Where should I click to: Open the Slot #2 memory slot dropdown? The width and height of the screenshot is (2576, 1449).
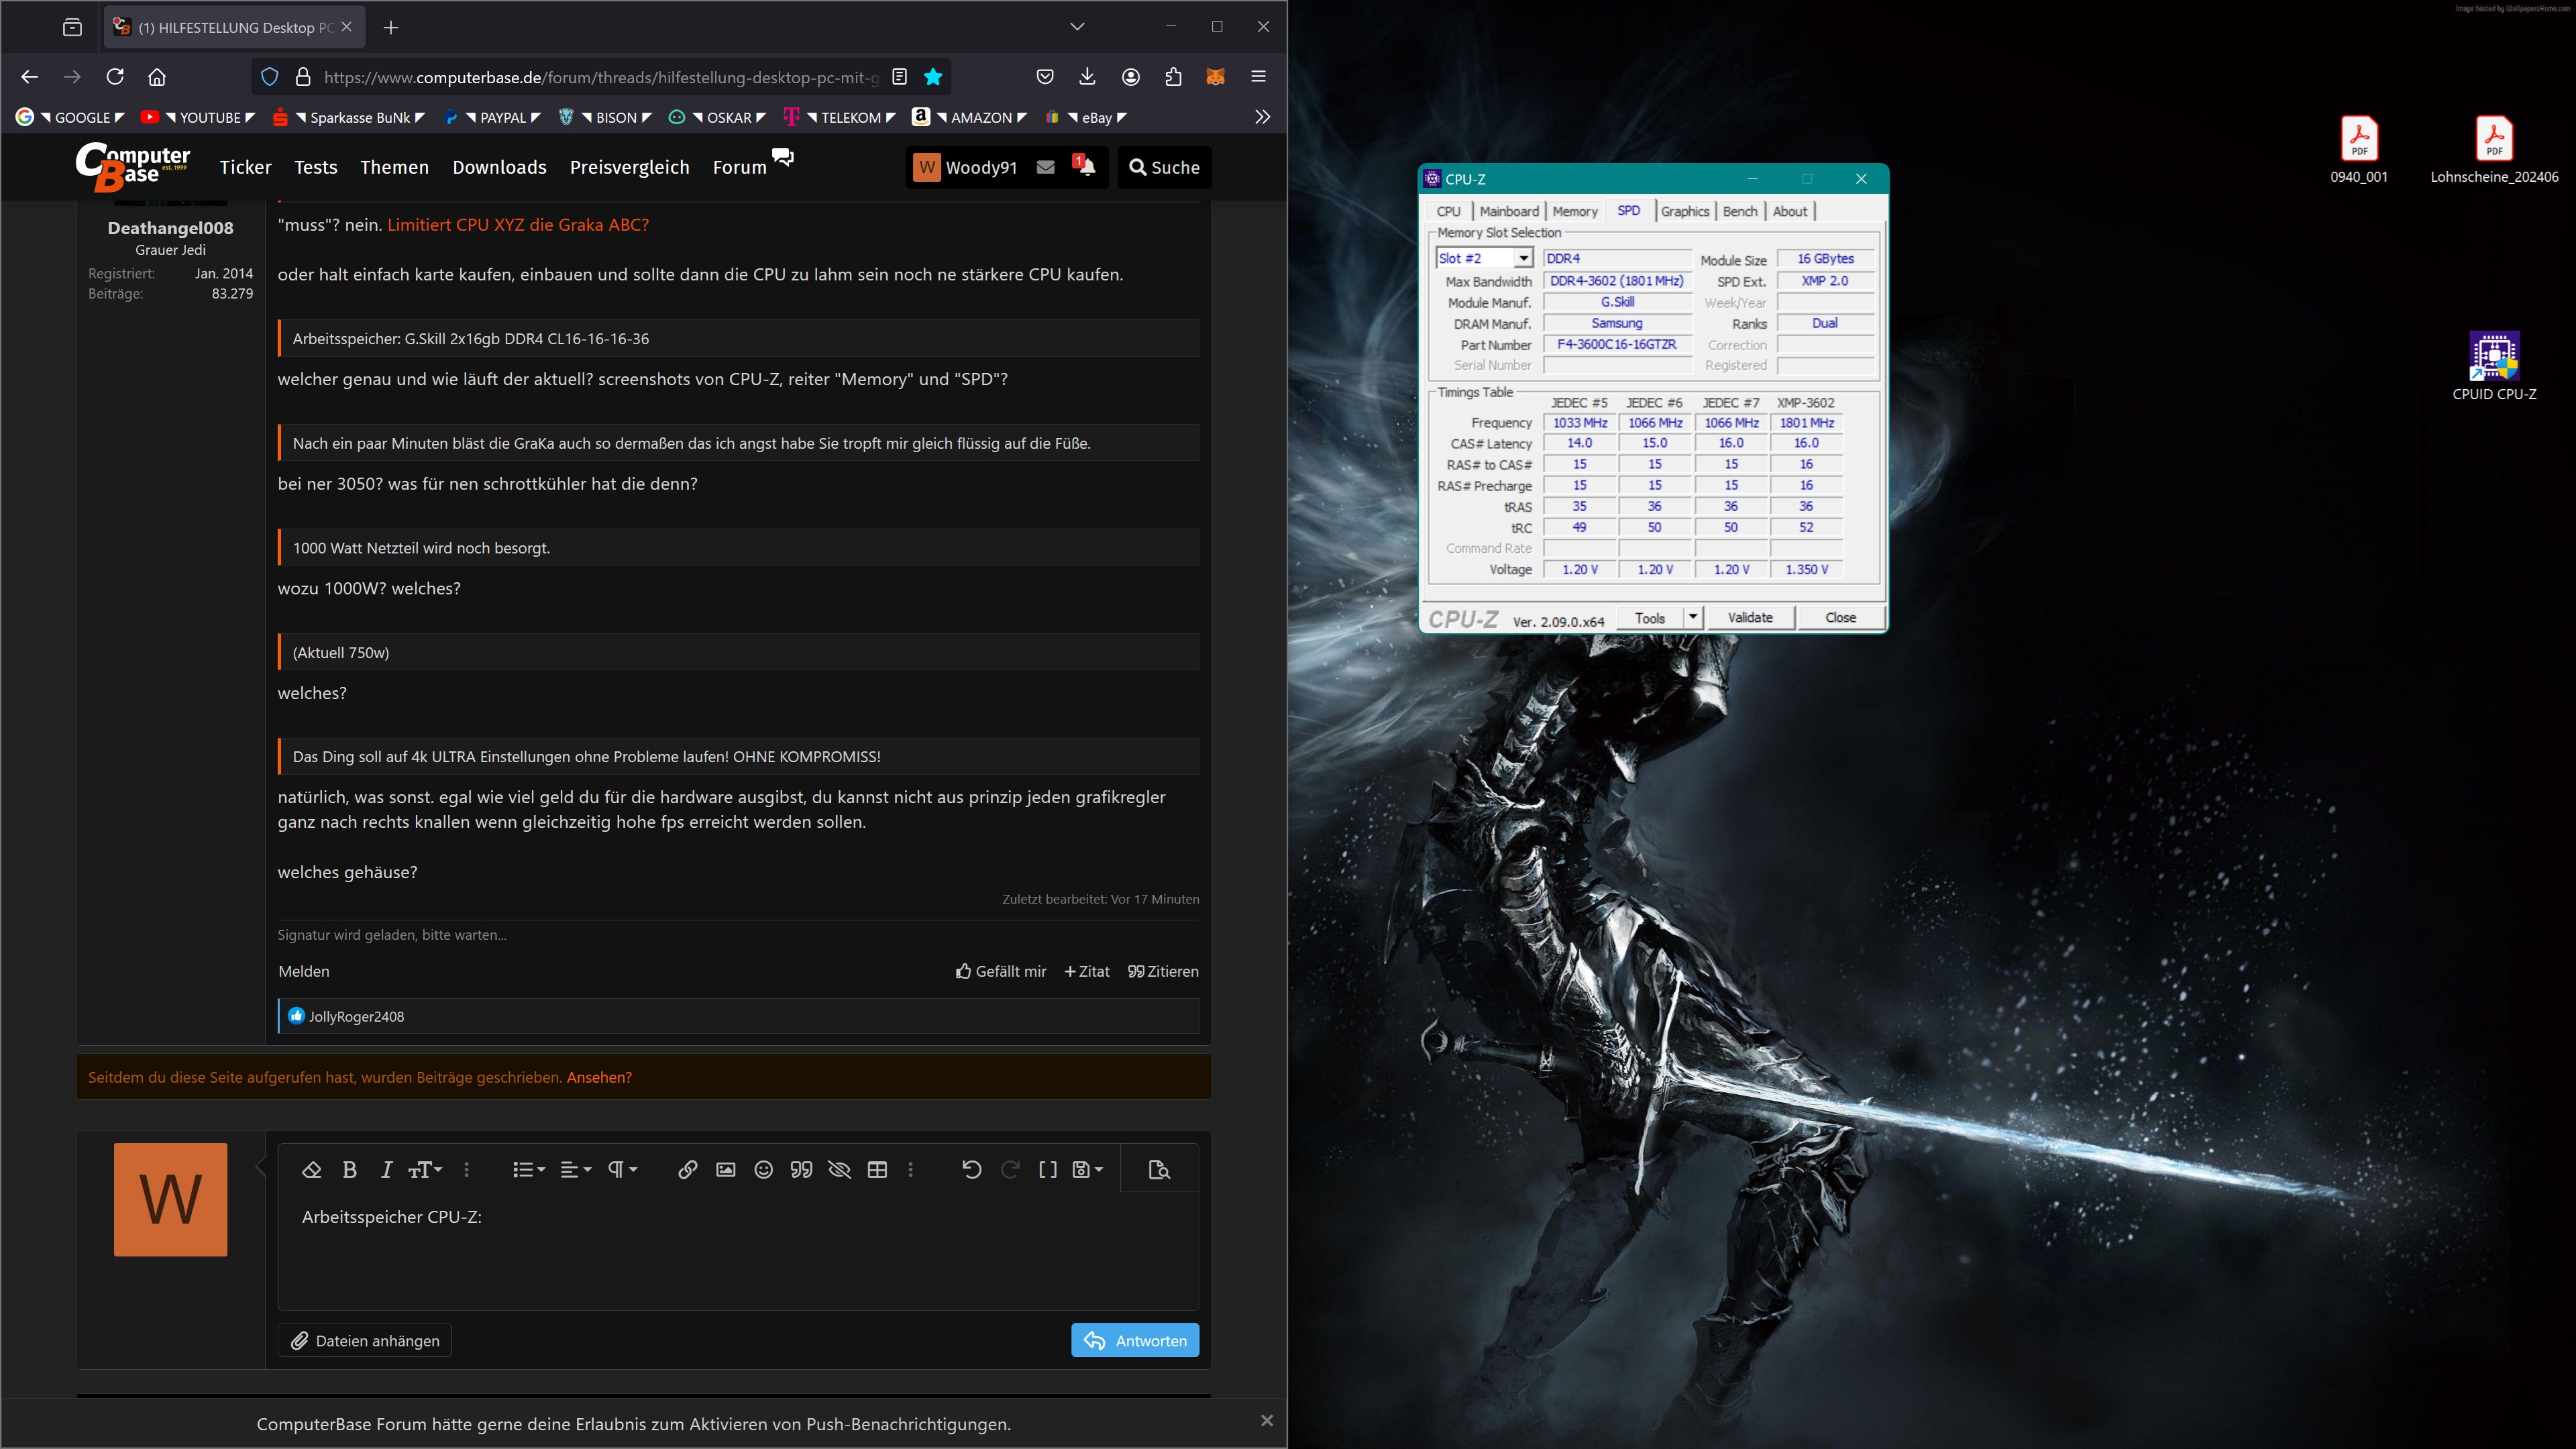coord(1522,258)
